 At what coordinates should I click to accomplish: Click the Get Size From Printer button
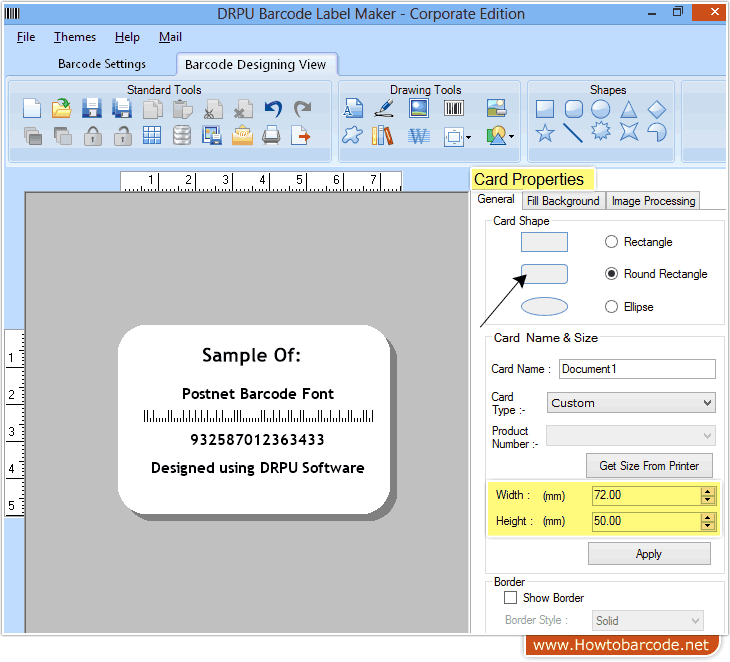pyautogui.click(x=649, y=466)
